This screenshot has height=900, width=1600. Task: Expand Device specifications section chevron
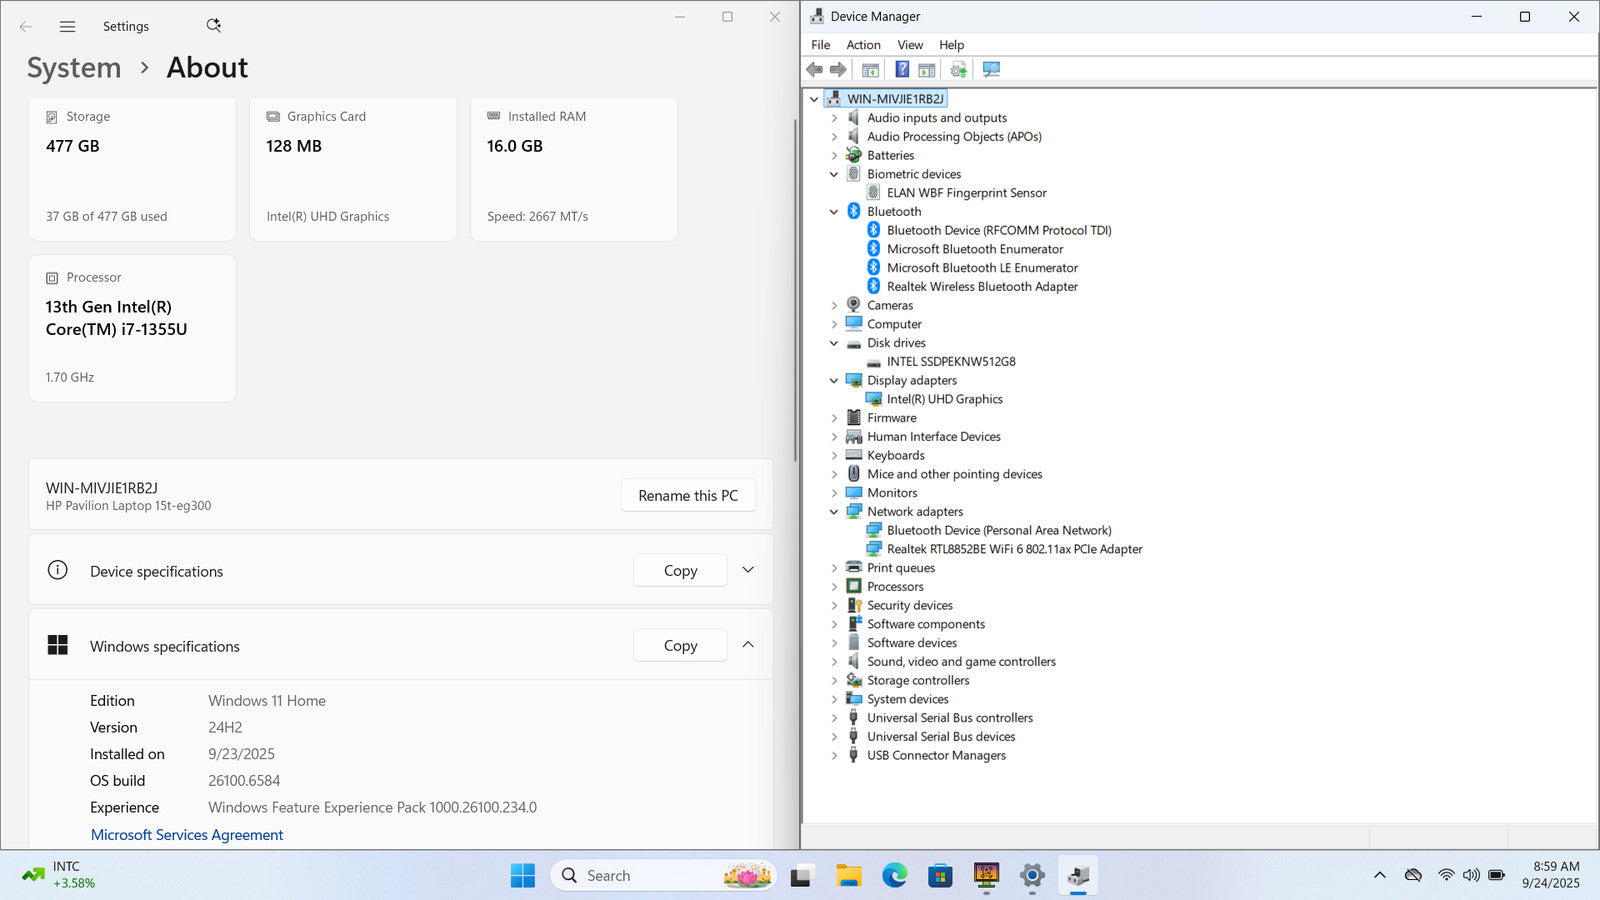pyautogui.click(x=748, y=570)
